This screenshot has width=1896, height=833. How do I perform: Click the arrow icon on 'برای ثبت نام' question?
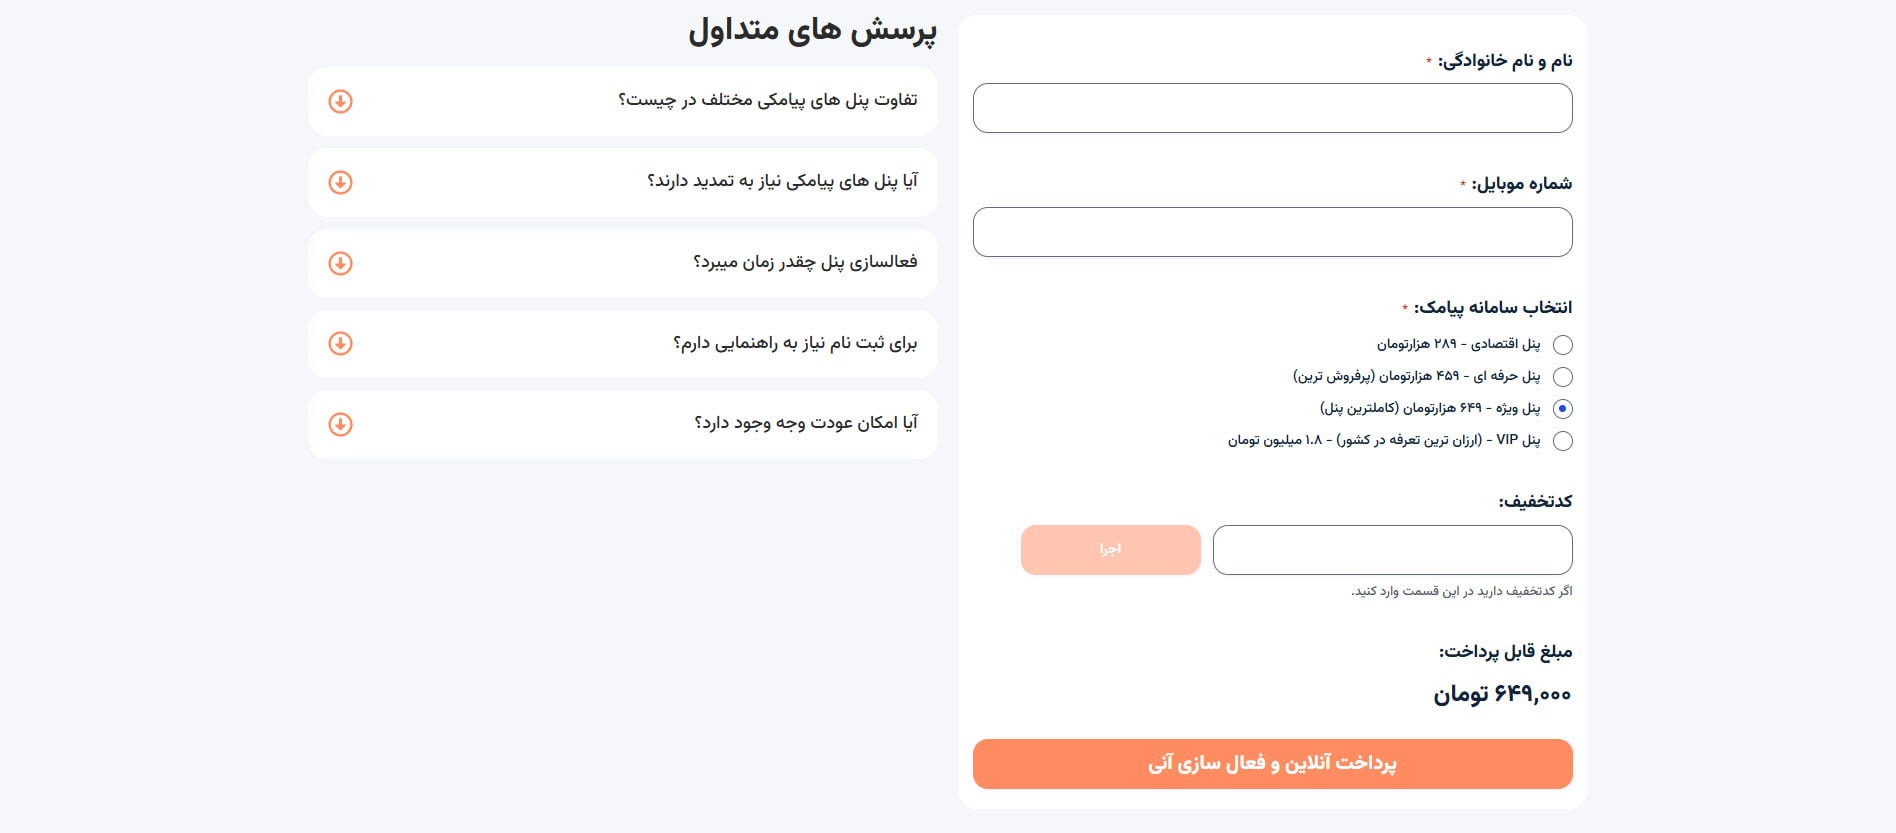[340, 344]
